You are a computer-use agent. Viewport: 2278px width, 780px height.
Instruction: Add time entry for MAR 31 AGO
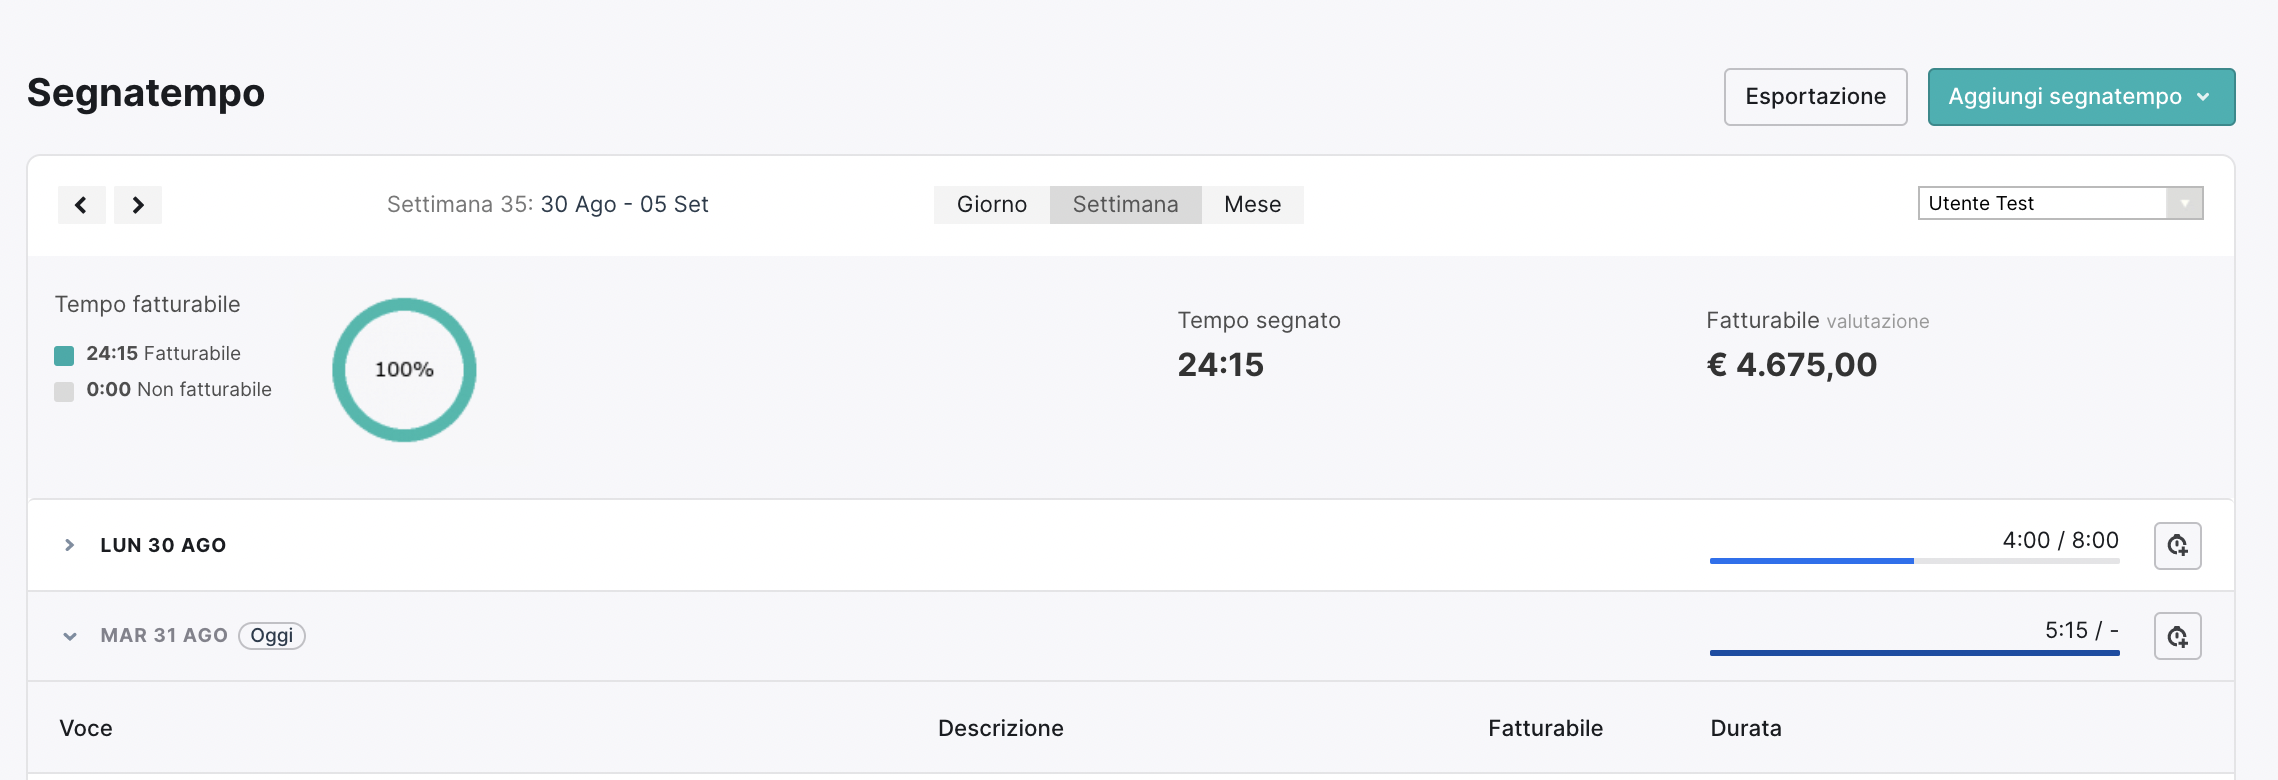(2177, 636)
